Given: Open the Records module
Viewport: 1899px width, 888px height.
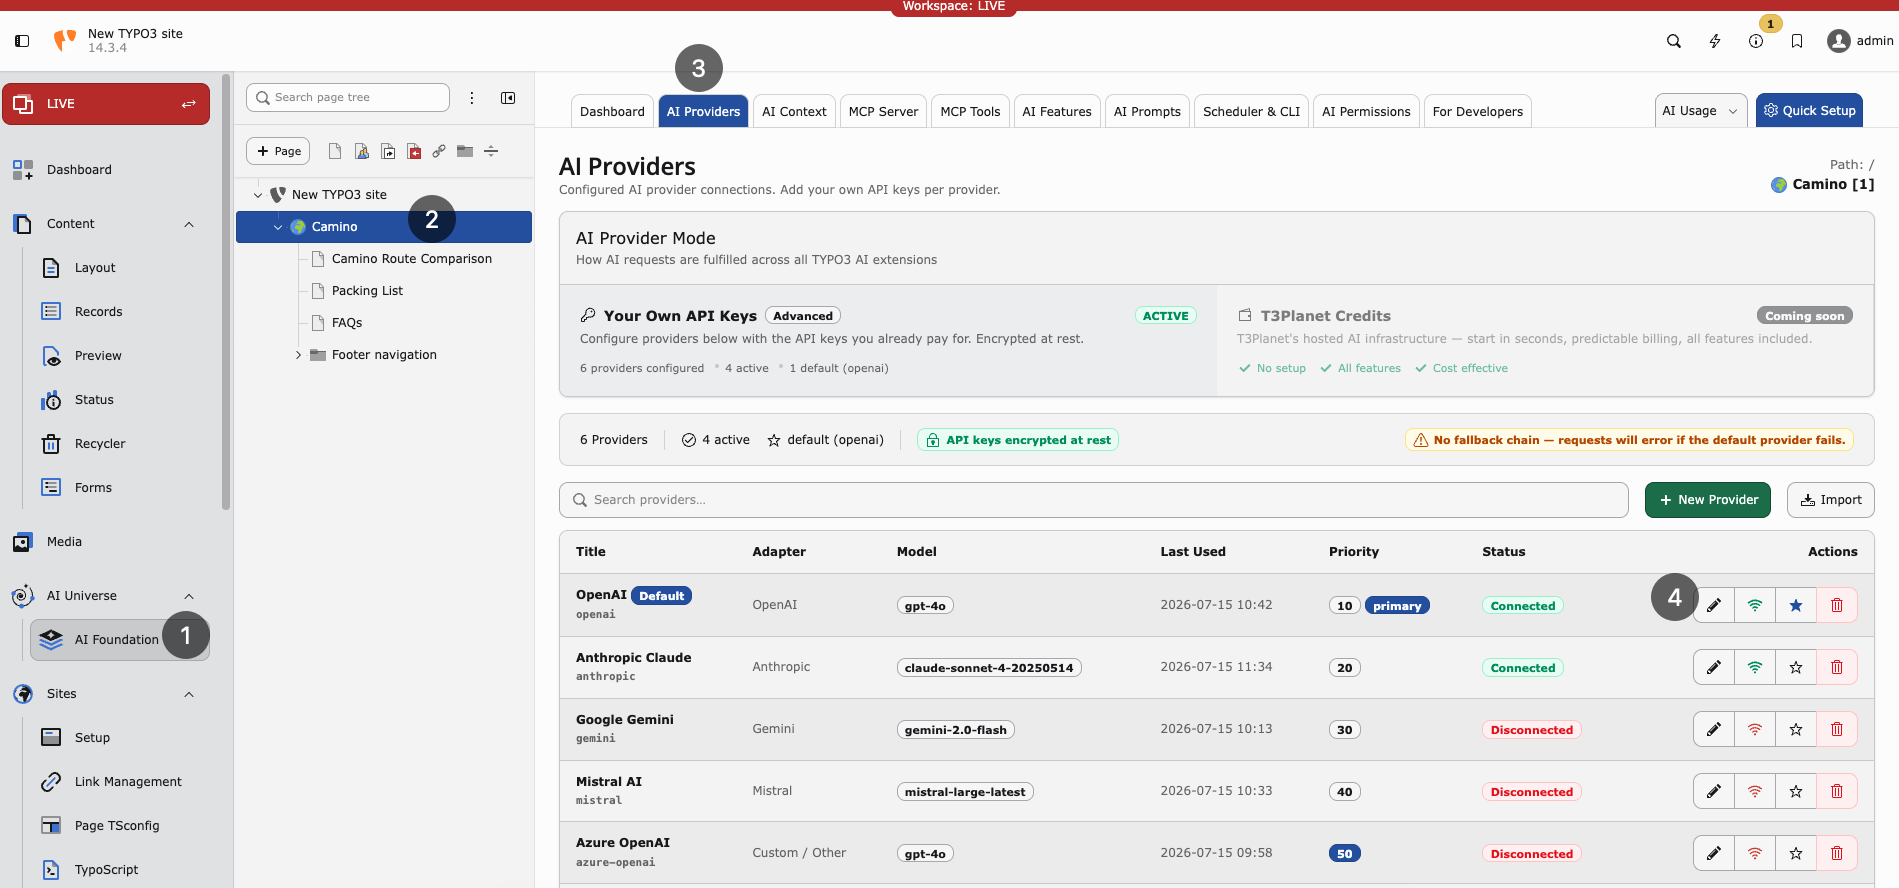Looking at the screenshot, I should [120, 312].
